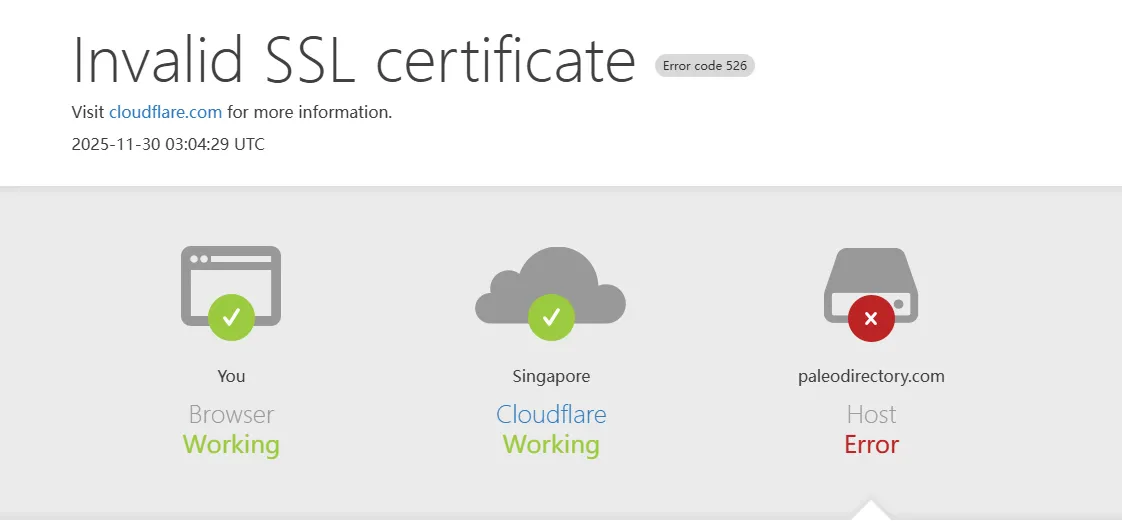This screenshot has height=522, width=1122.
Task: Click the green checkmark on browser icon
Action: [231, 317]
